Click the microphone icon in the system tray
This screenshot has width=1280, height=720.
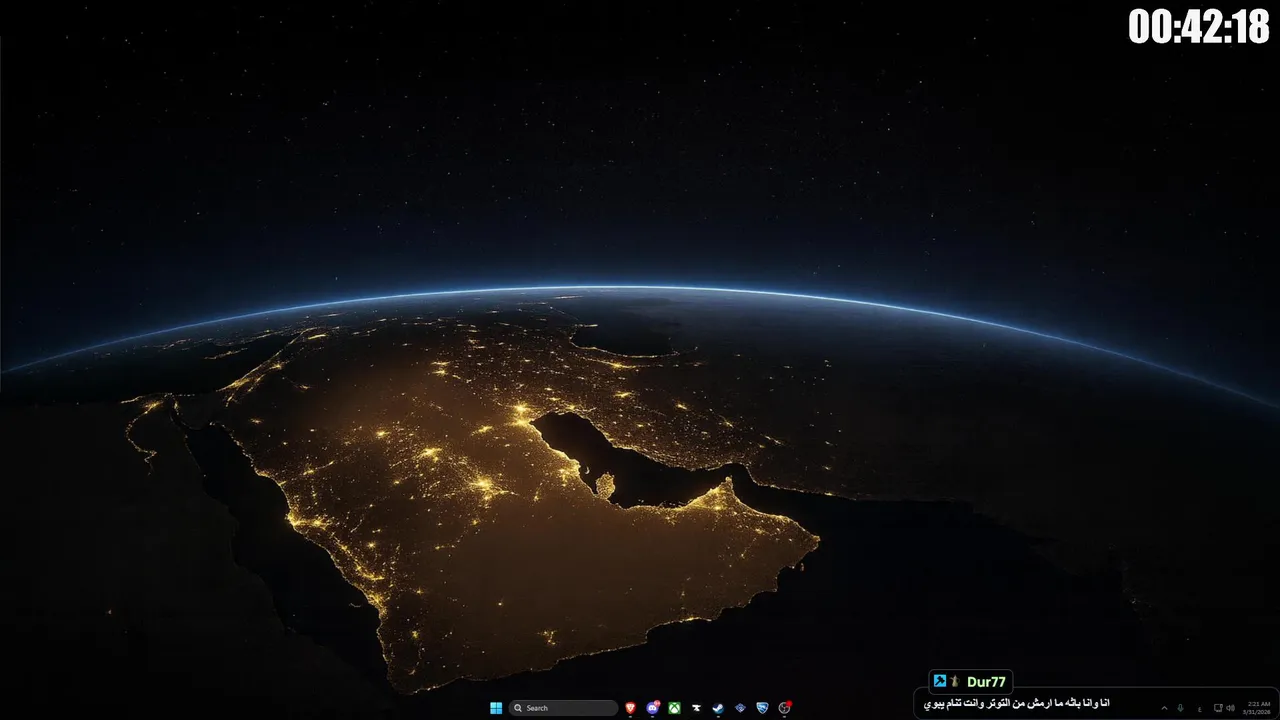[x=1180, y=708]
